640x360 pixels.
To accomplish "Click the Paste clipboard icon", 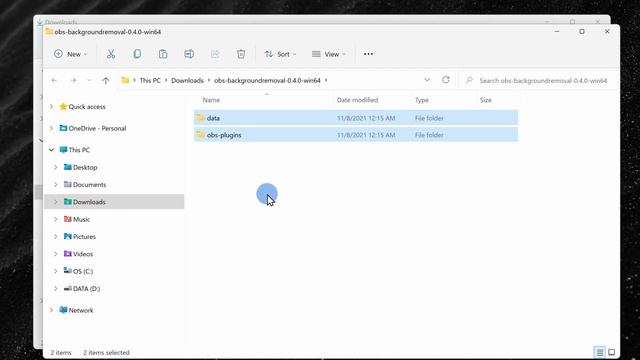I will pyautogui.click(x=163, y=54).
